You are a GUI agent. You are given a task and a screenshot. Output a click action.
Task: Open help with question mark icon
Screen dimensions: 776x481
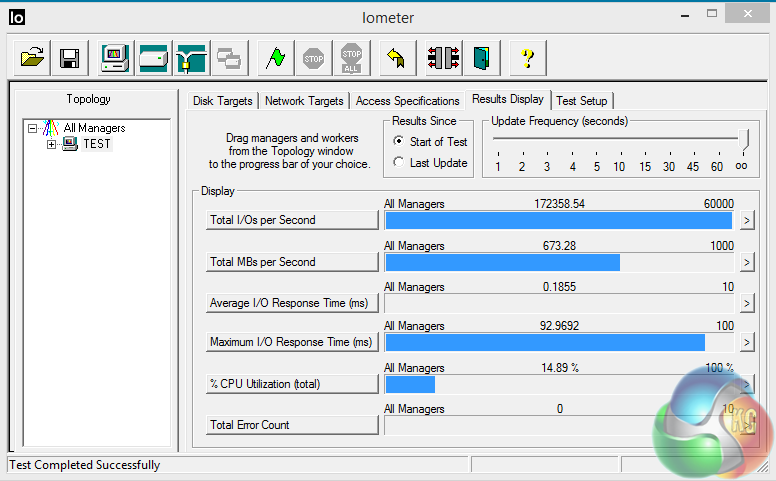(528, 58)
